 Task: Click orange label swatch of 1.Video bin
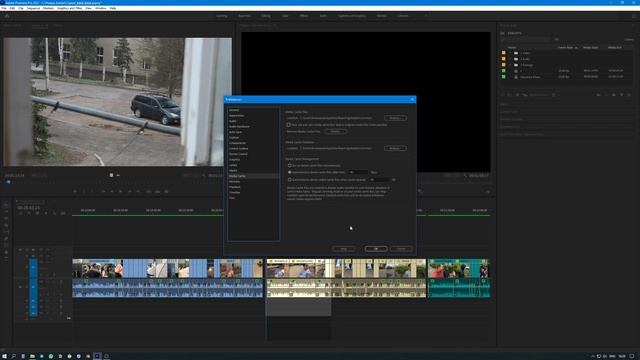tap(503, 53)
